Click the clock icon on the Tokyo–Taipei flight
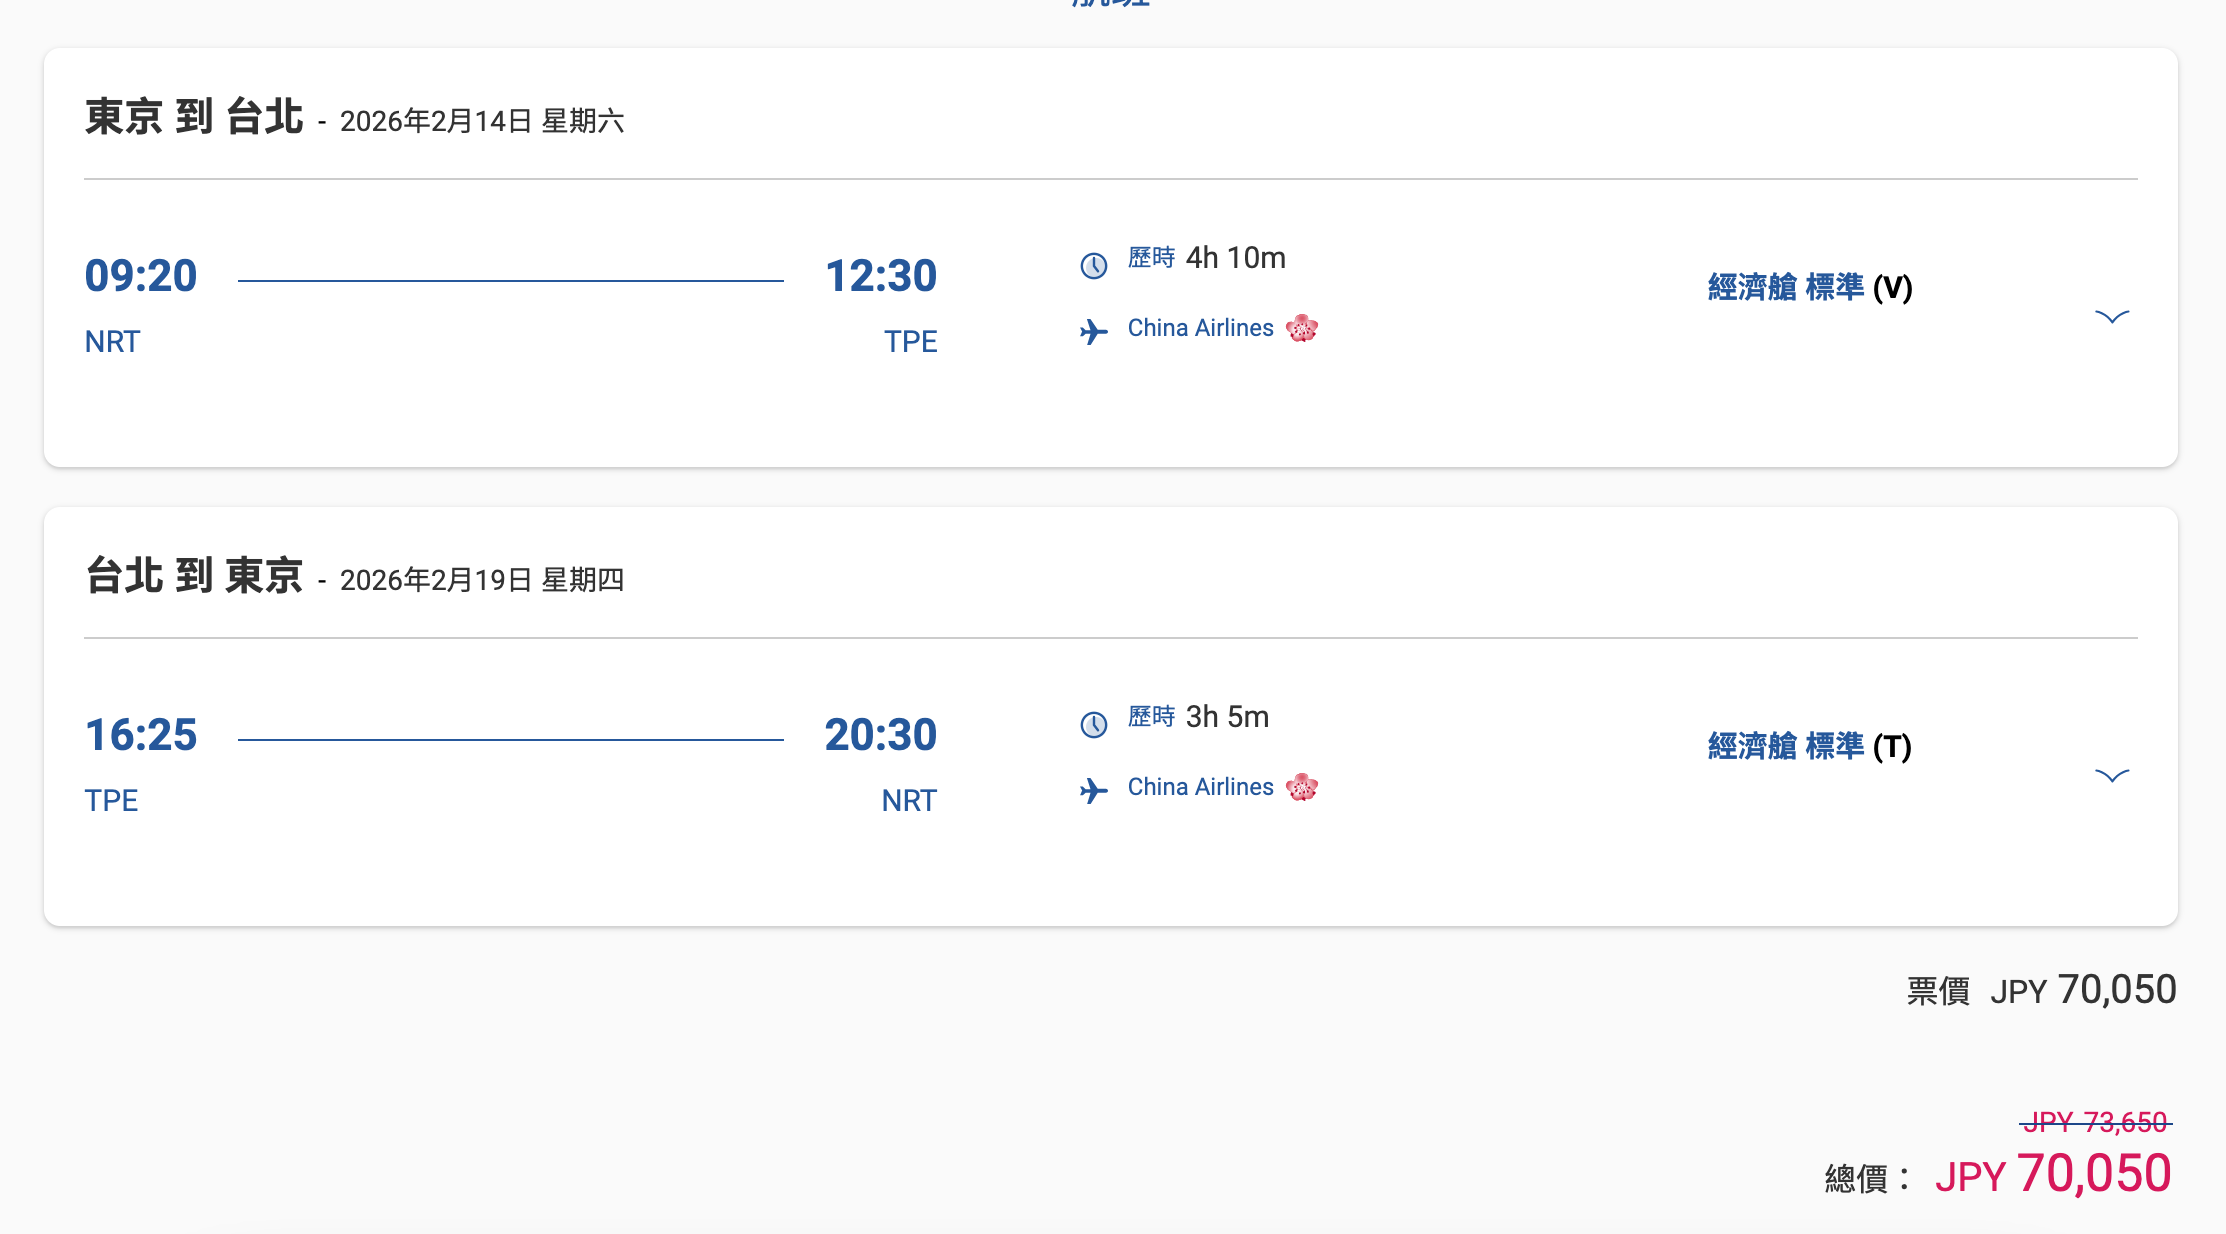 (x=1094, y=265)
